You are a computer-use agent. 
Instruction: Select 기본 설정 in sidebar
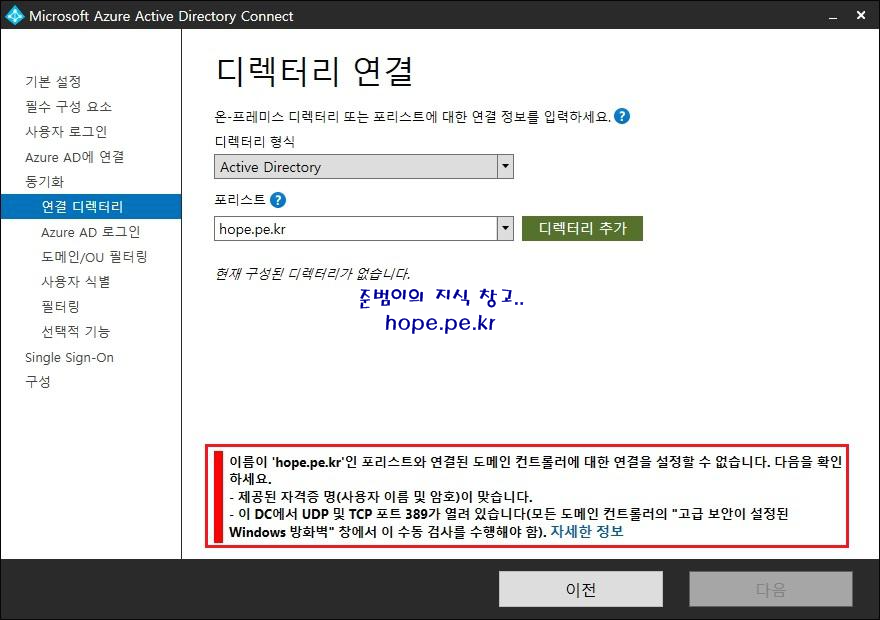[53, 81]
